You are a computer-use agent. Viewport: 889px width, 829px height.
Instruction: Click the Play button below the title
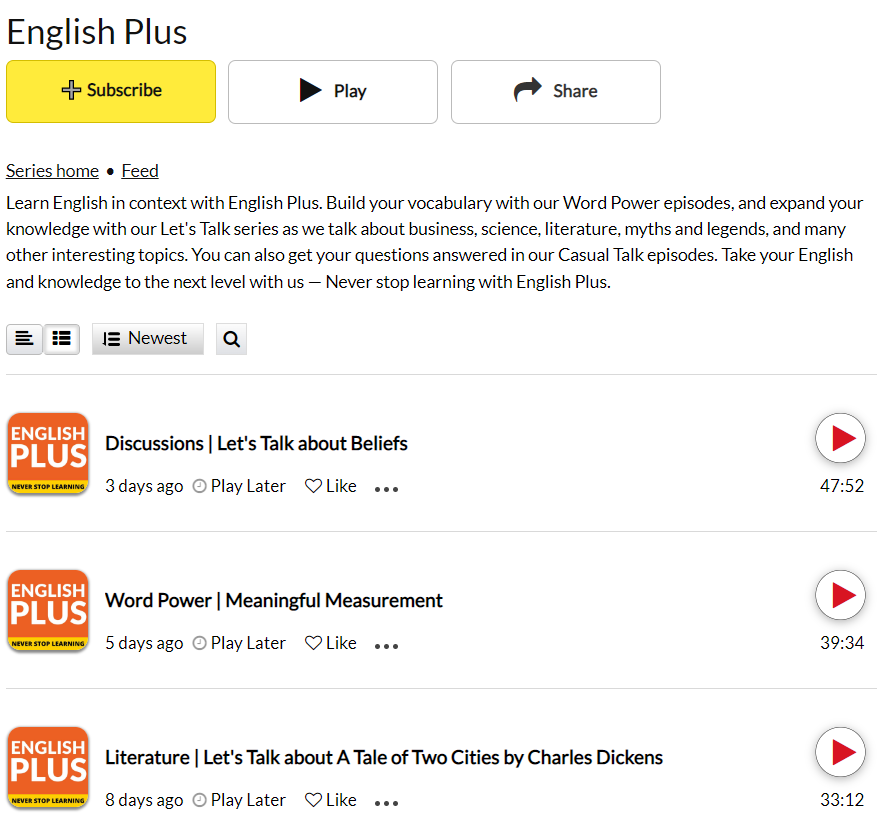pos(333,91)
